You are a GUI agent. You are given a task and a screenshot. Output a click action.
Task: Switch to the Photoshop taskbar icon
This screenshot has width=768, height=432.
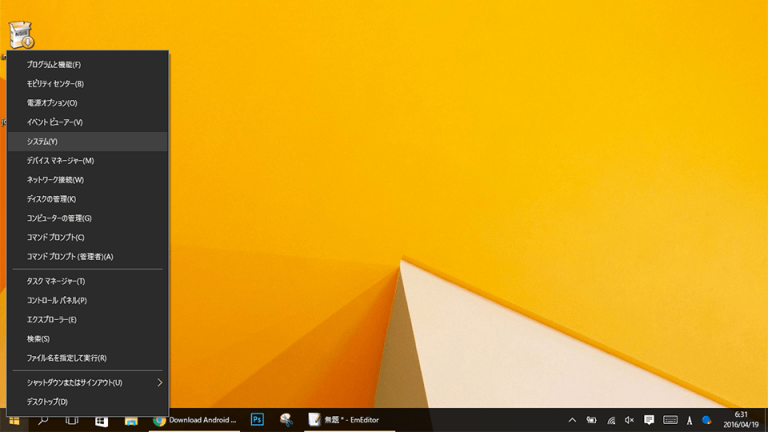click(257, 420)
